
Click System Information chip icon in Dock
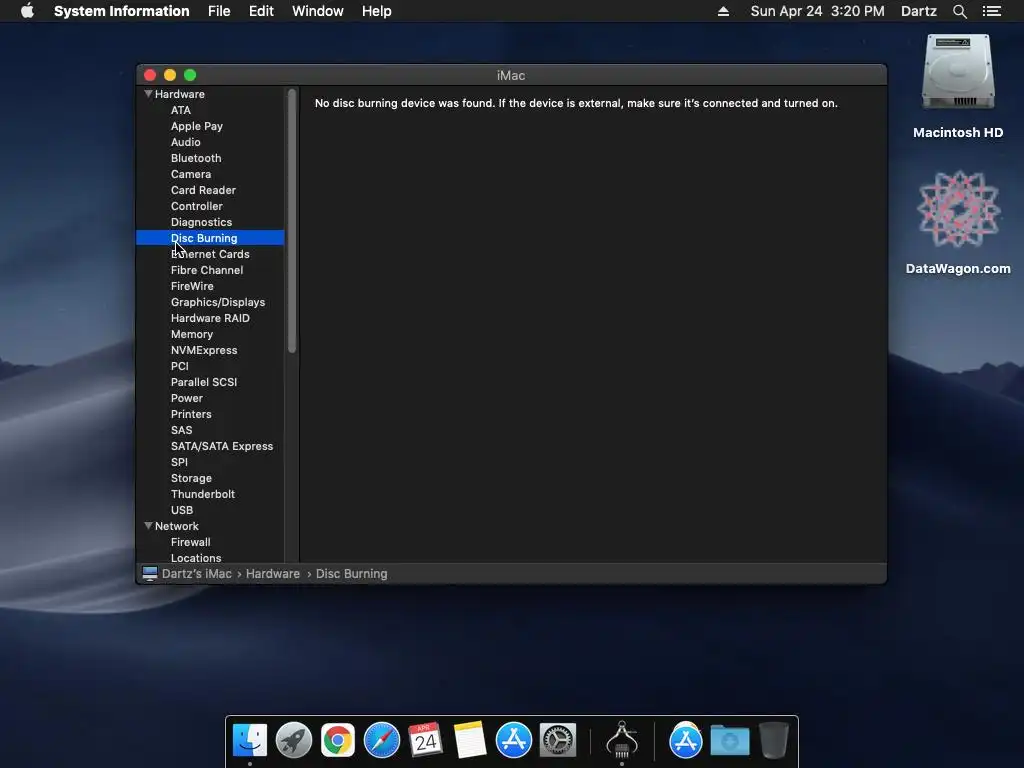pyautogui.click(x=622, y=740)
